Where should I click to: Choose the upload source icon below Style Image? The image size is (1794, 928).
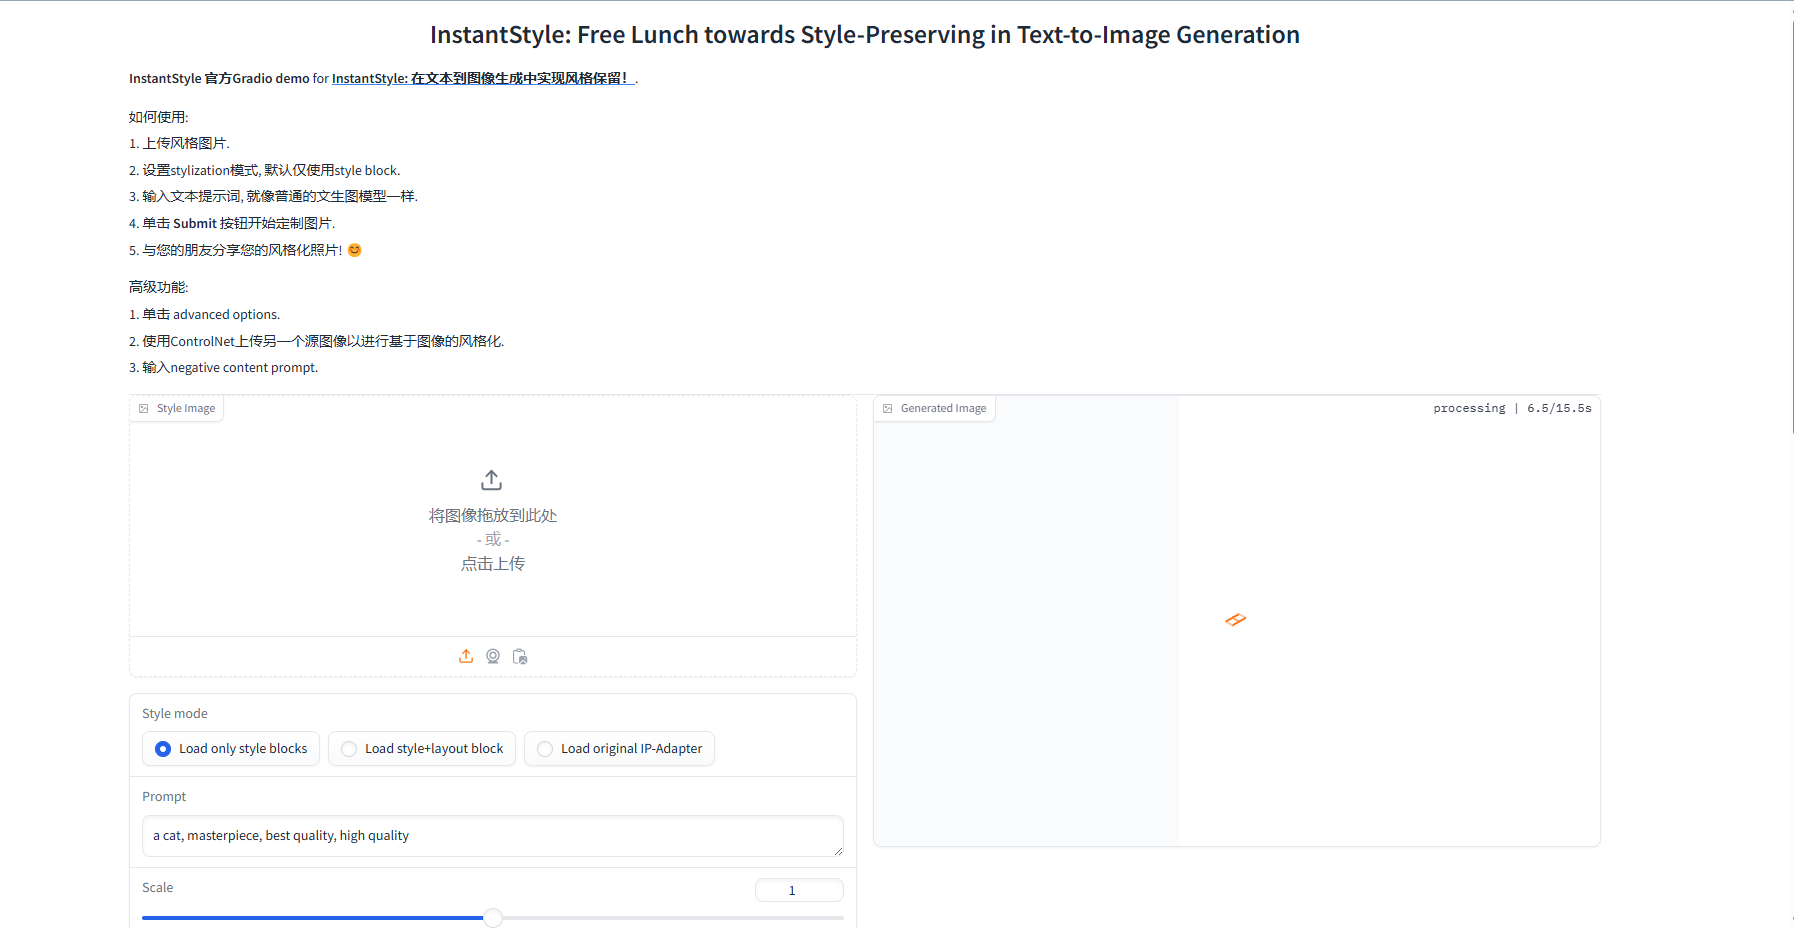(466, 656)
